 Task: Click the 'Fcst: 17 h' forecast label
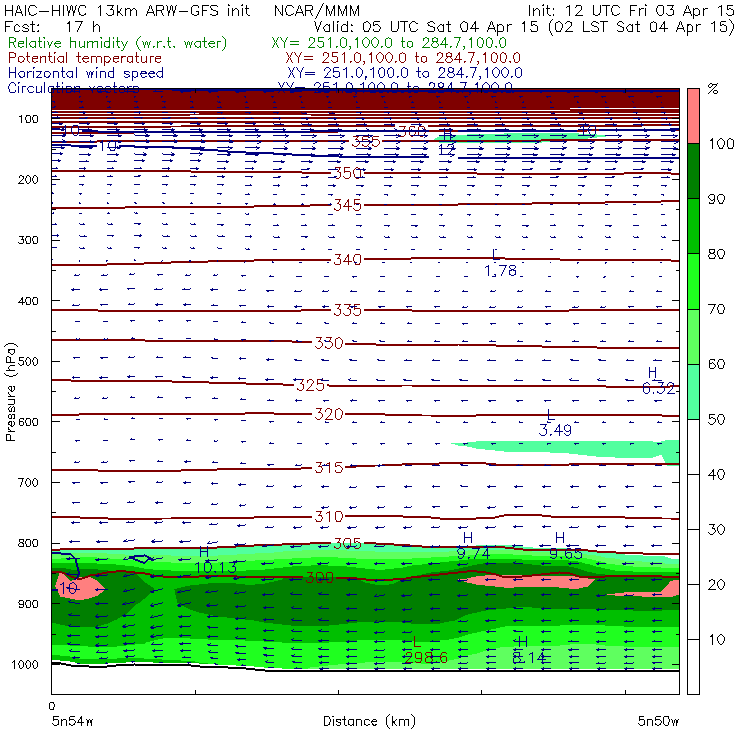coord(52,26)
